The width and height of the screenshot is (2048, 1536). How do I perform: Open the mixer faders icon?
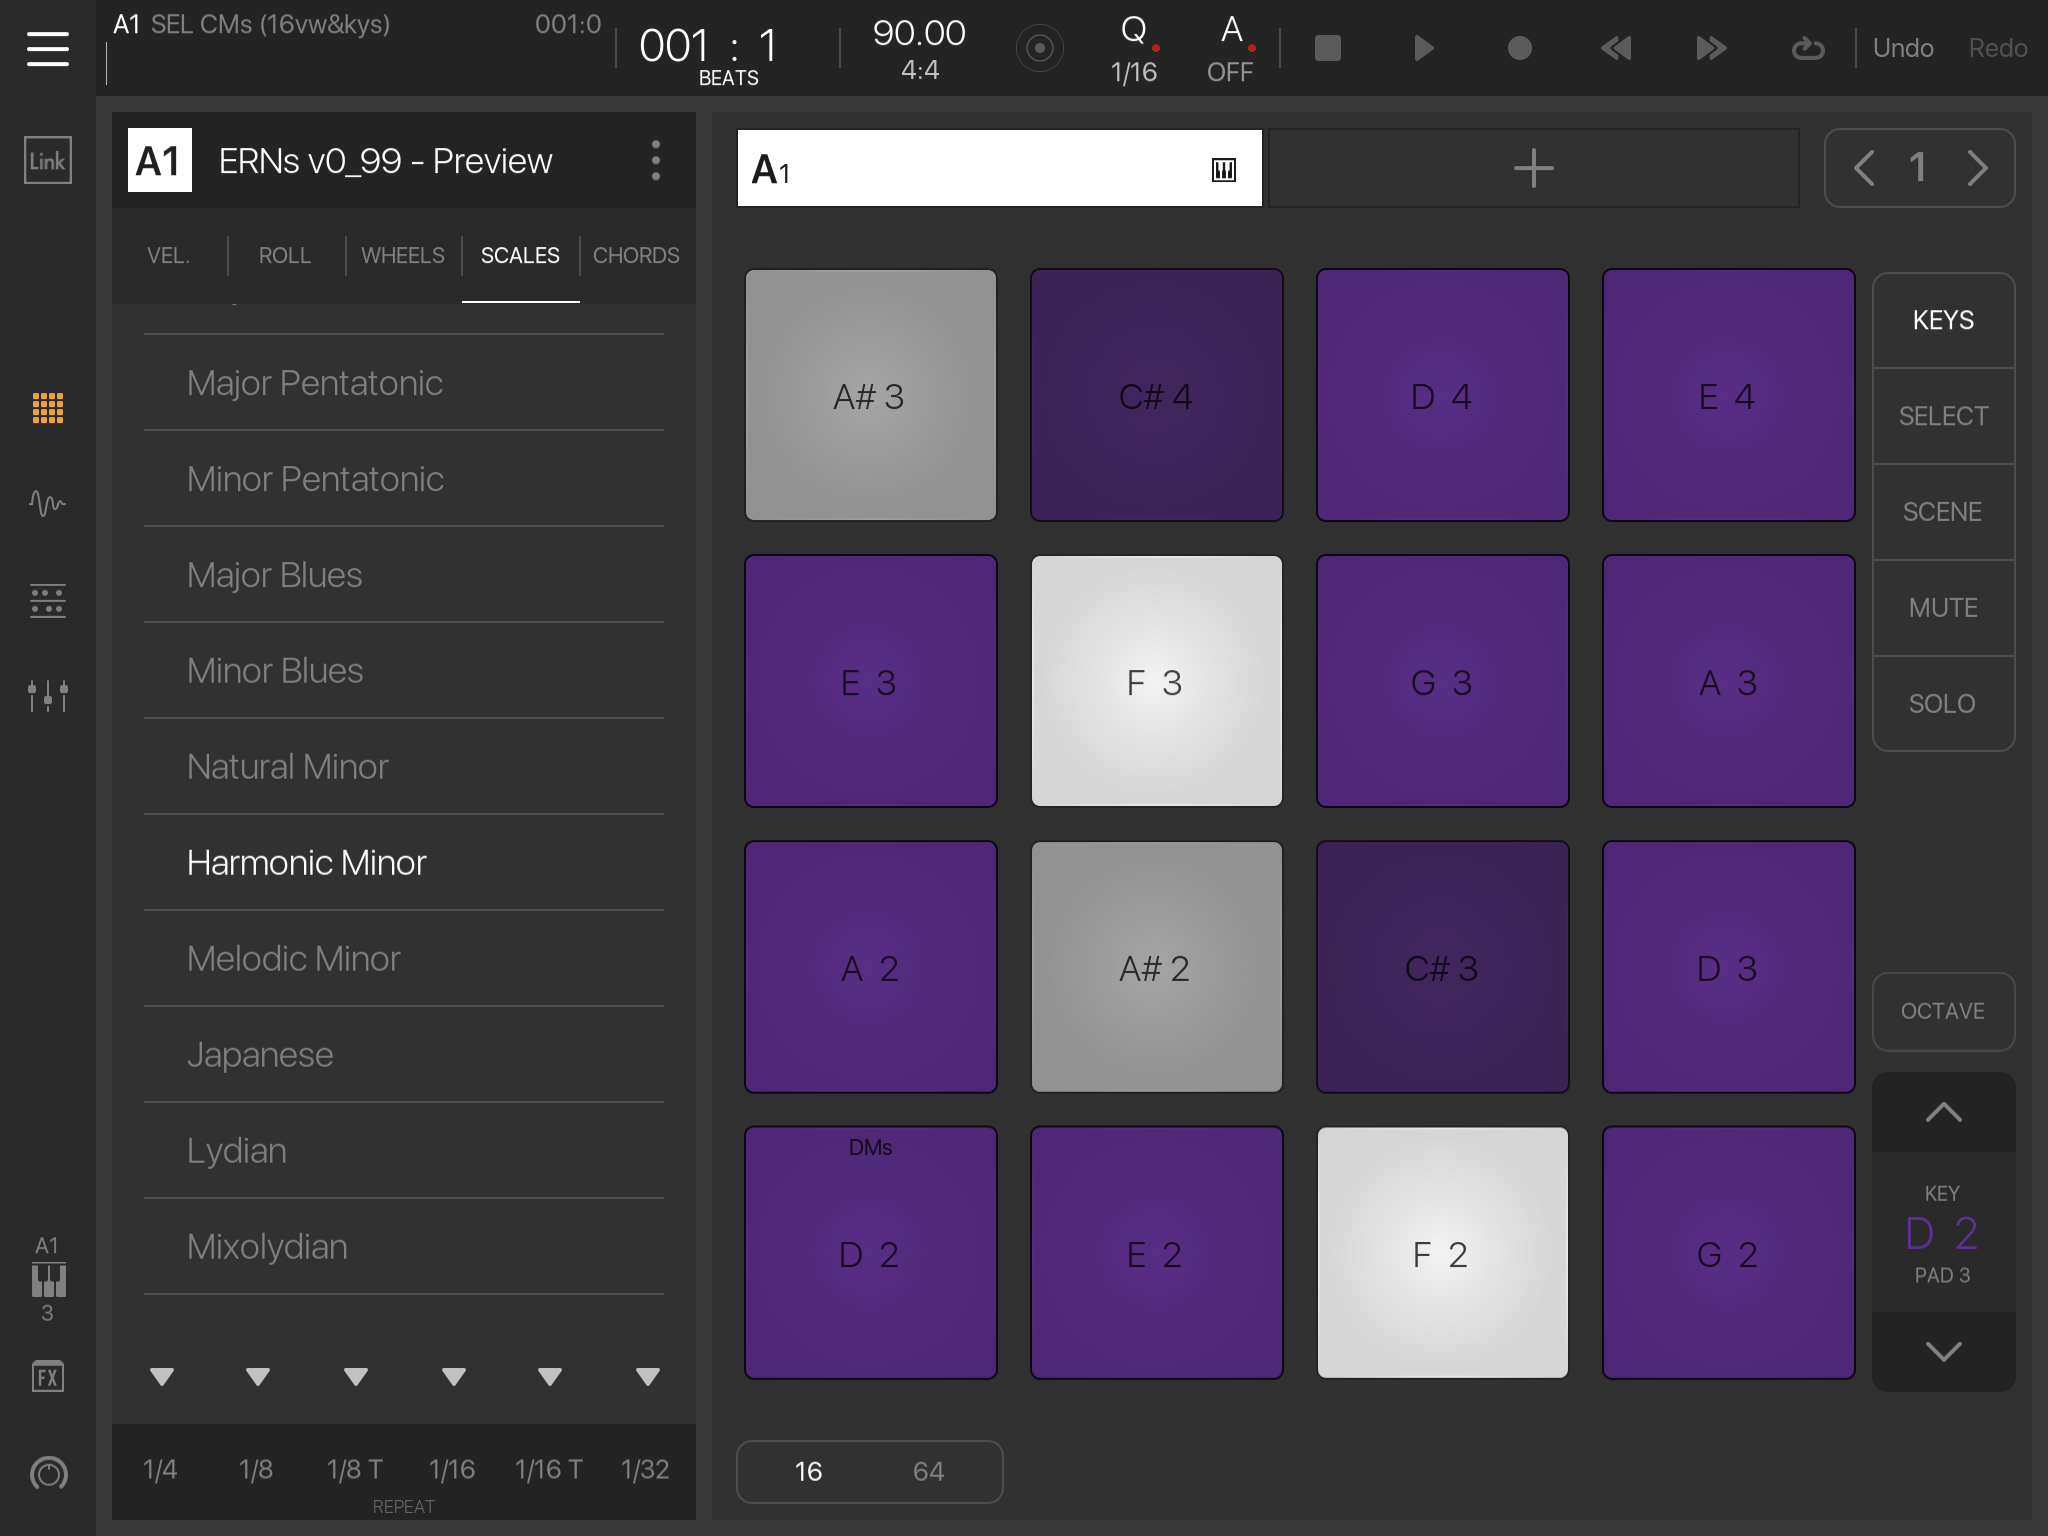[x=48, y=695]
